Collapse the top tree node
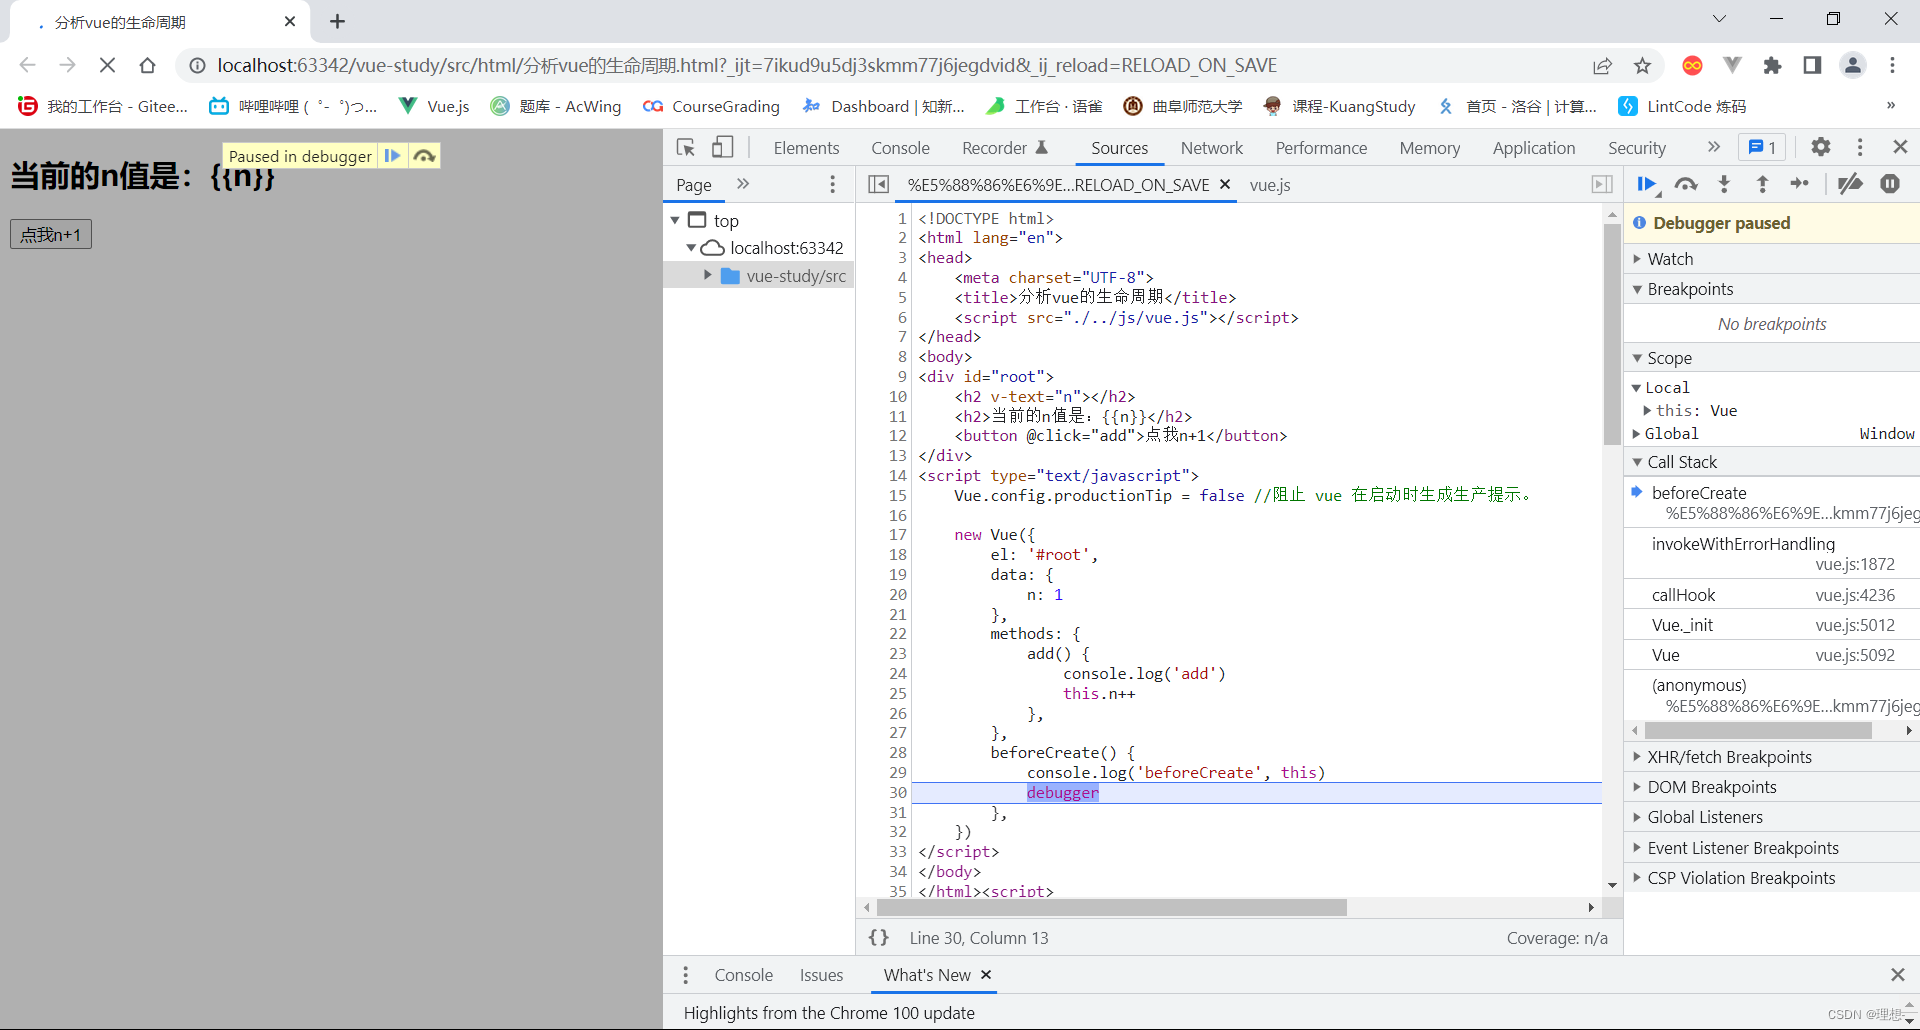 point(675,220)
